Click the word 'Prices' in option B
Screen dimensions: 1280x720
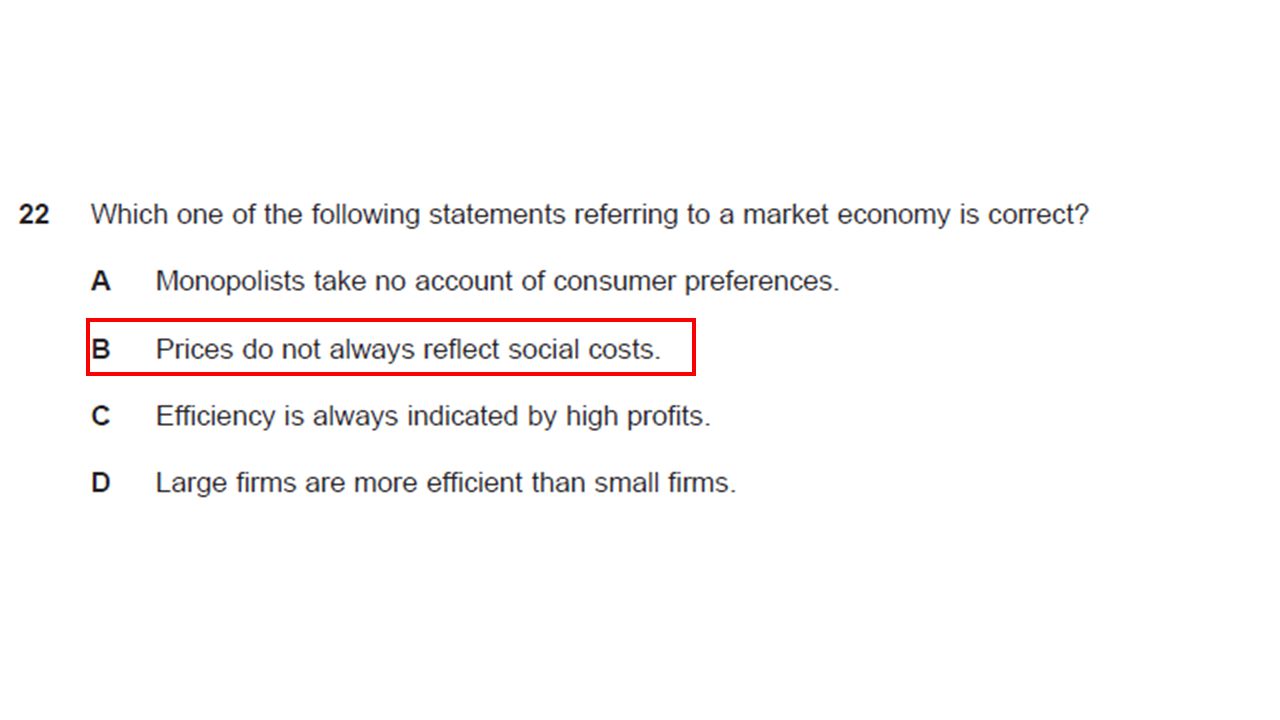[194, 349]
